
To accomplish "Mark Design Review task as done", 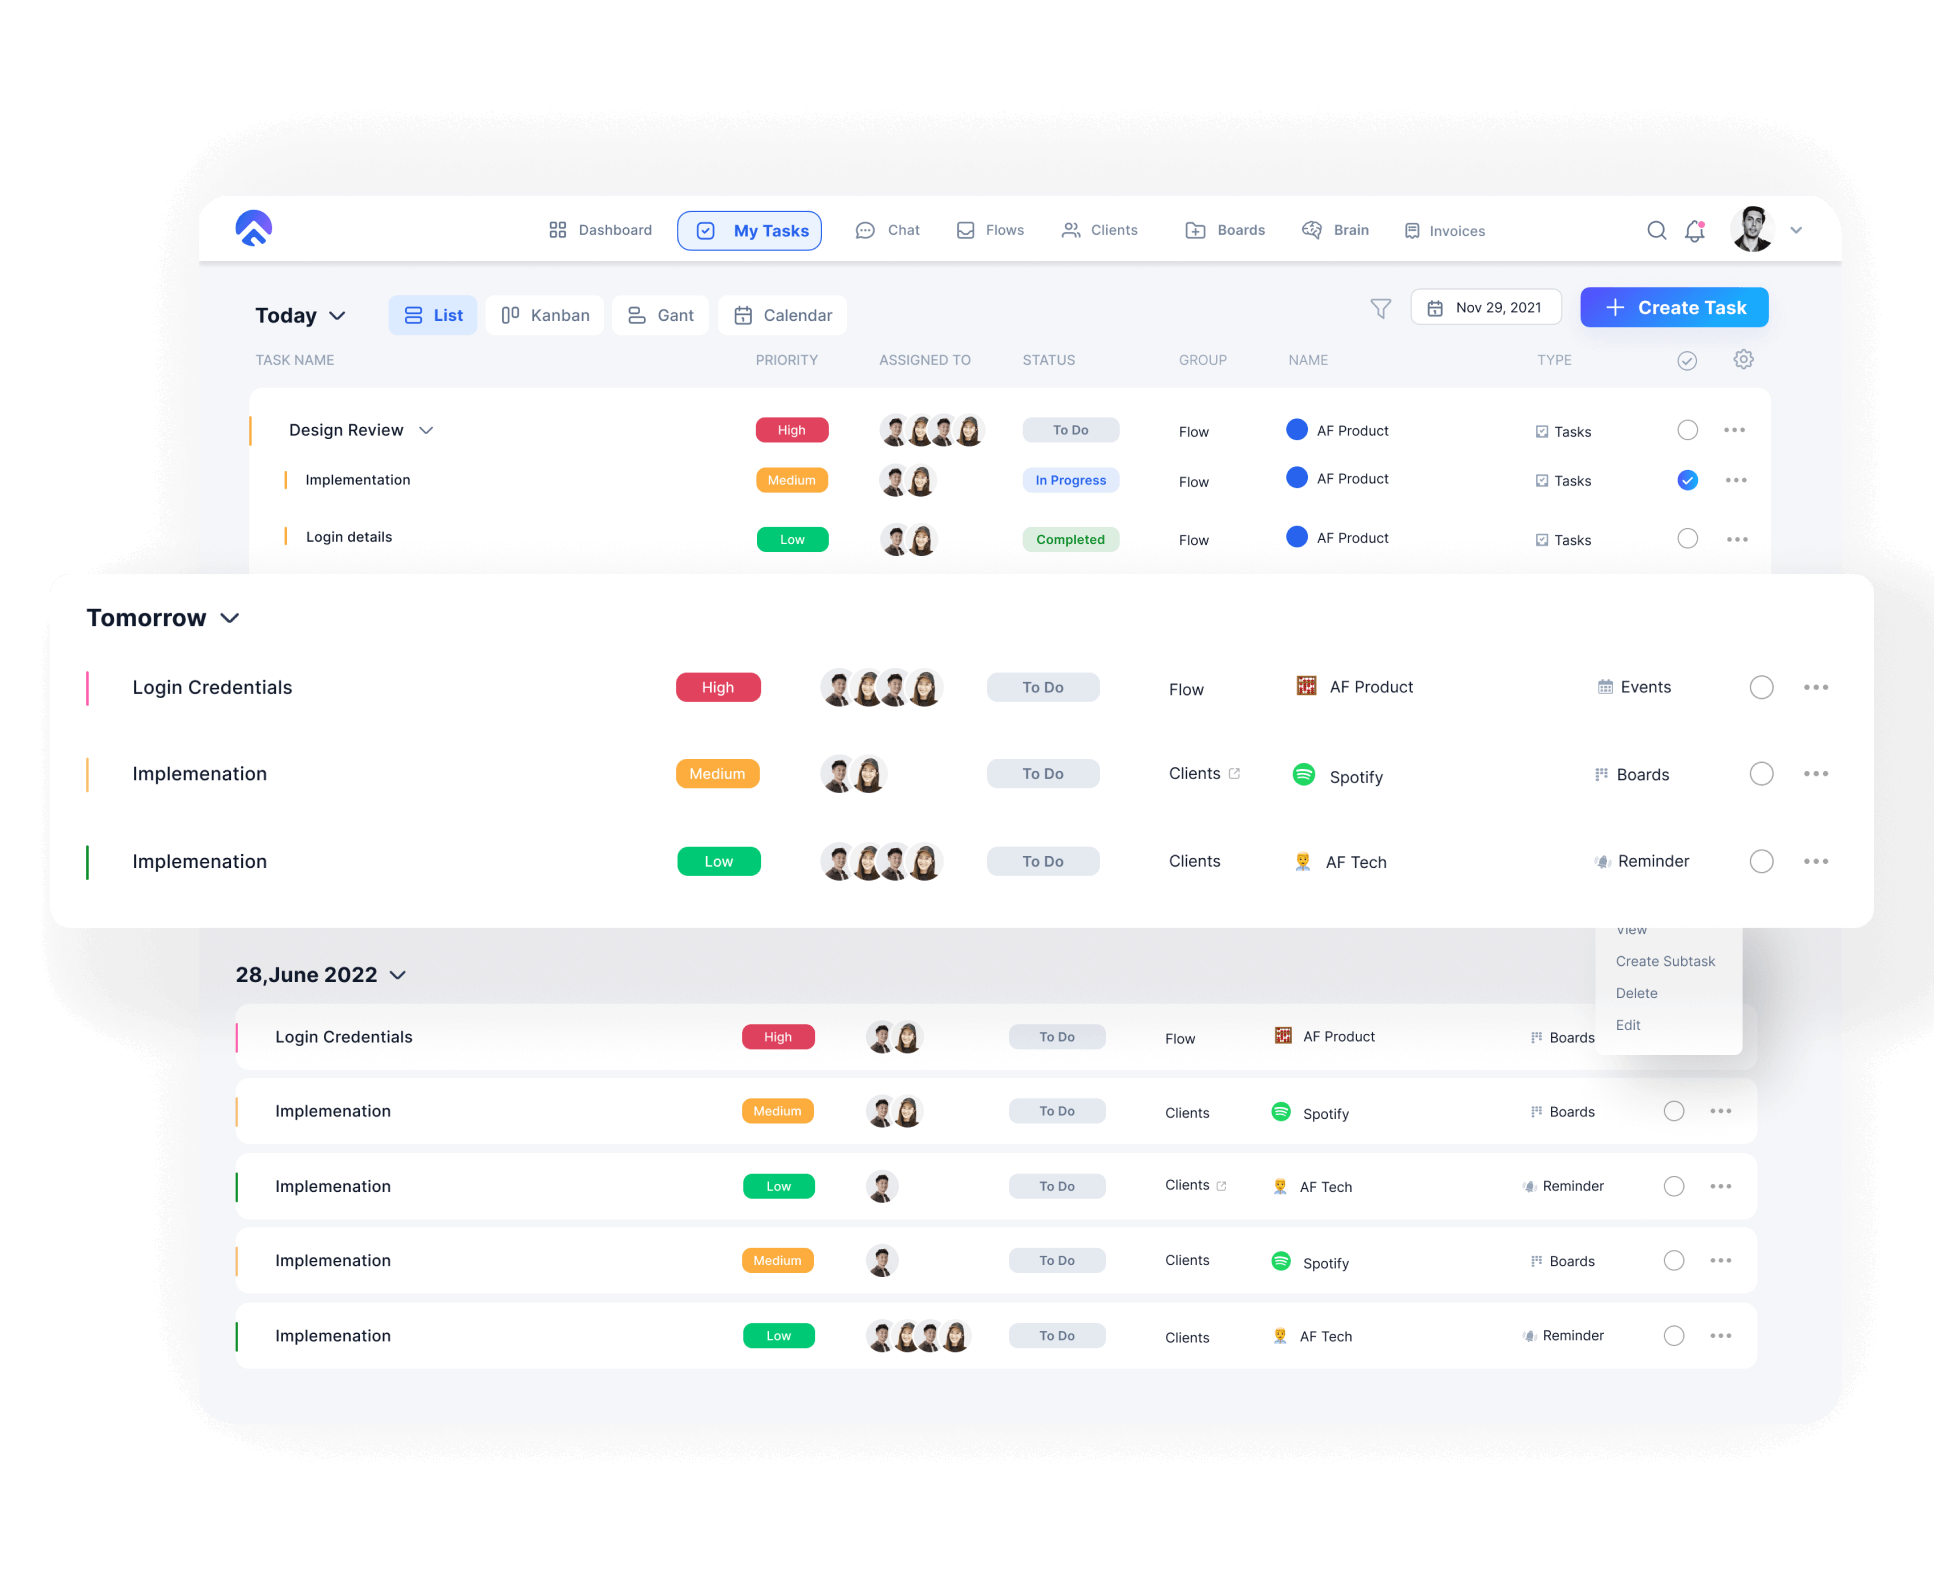I will 1687,431.
